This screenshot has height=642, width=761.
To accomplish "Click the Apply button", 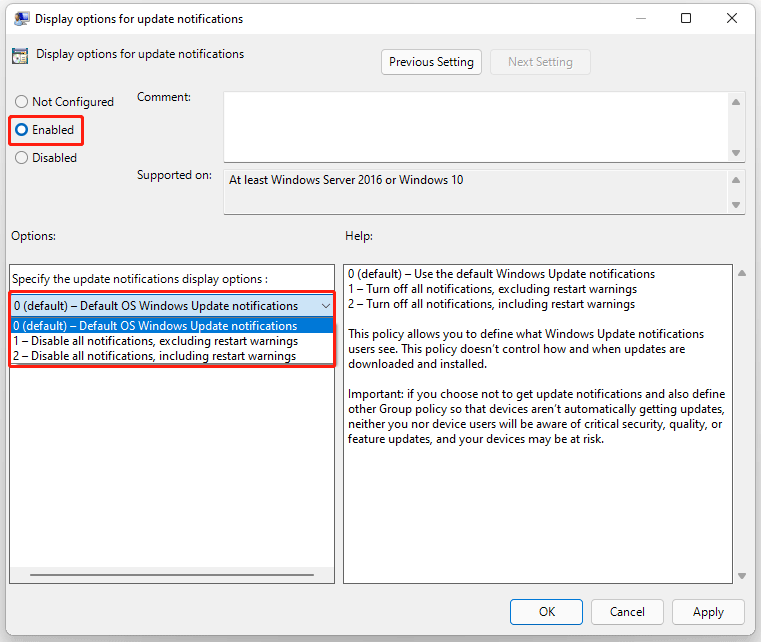I will pyautogui.click(x=708, y=612).
